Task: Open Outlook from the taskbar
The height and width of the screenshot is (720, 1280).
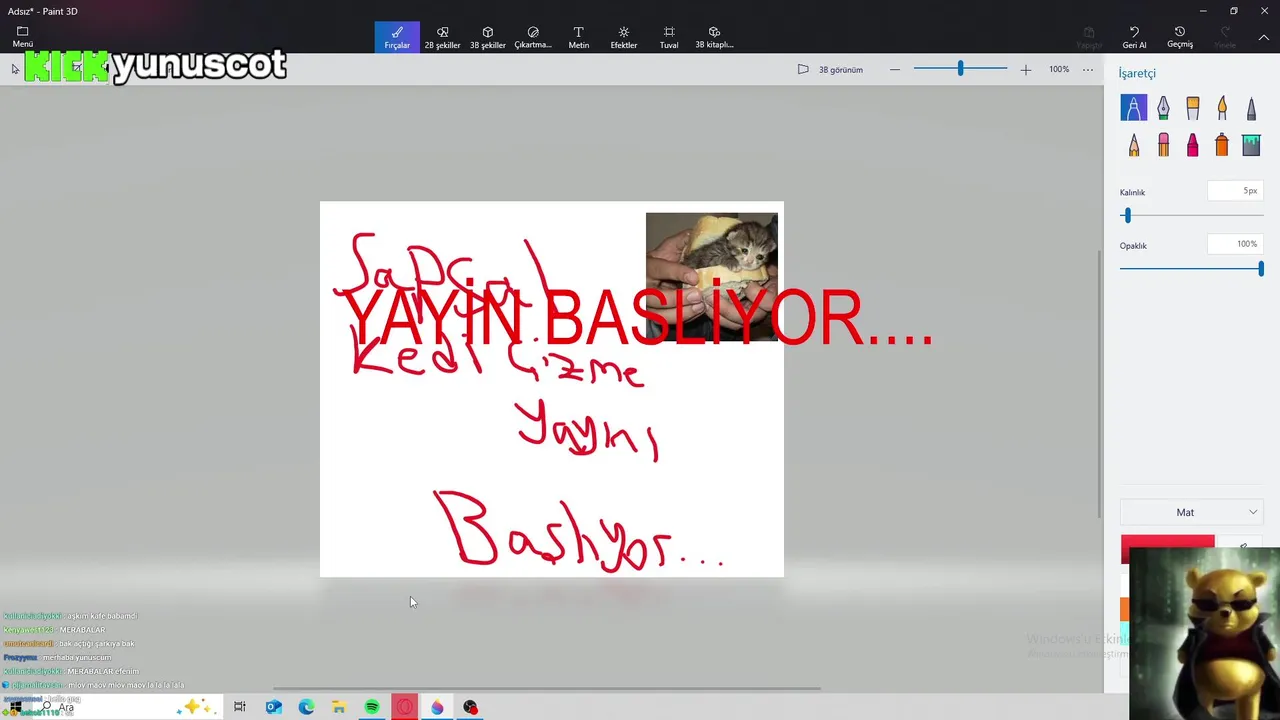Action: point(273,707)
